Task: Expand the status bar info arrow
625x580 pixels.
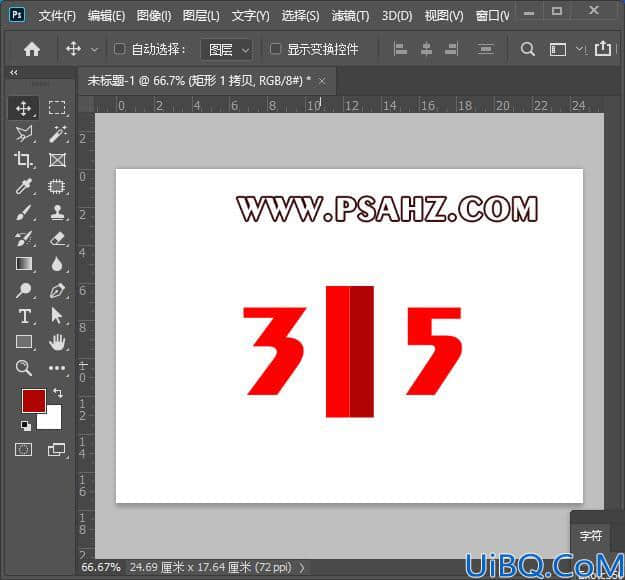Action: pos(302,567)
